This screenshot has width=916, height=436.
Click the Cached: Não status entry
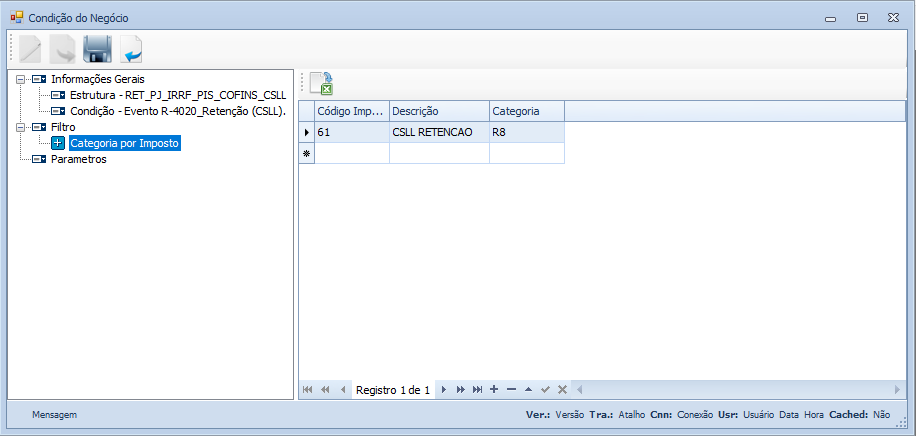pos(860,415)
